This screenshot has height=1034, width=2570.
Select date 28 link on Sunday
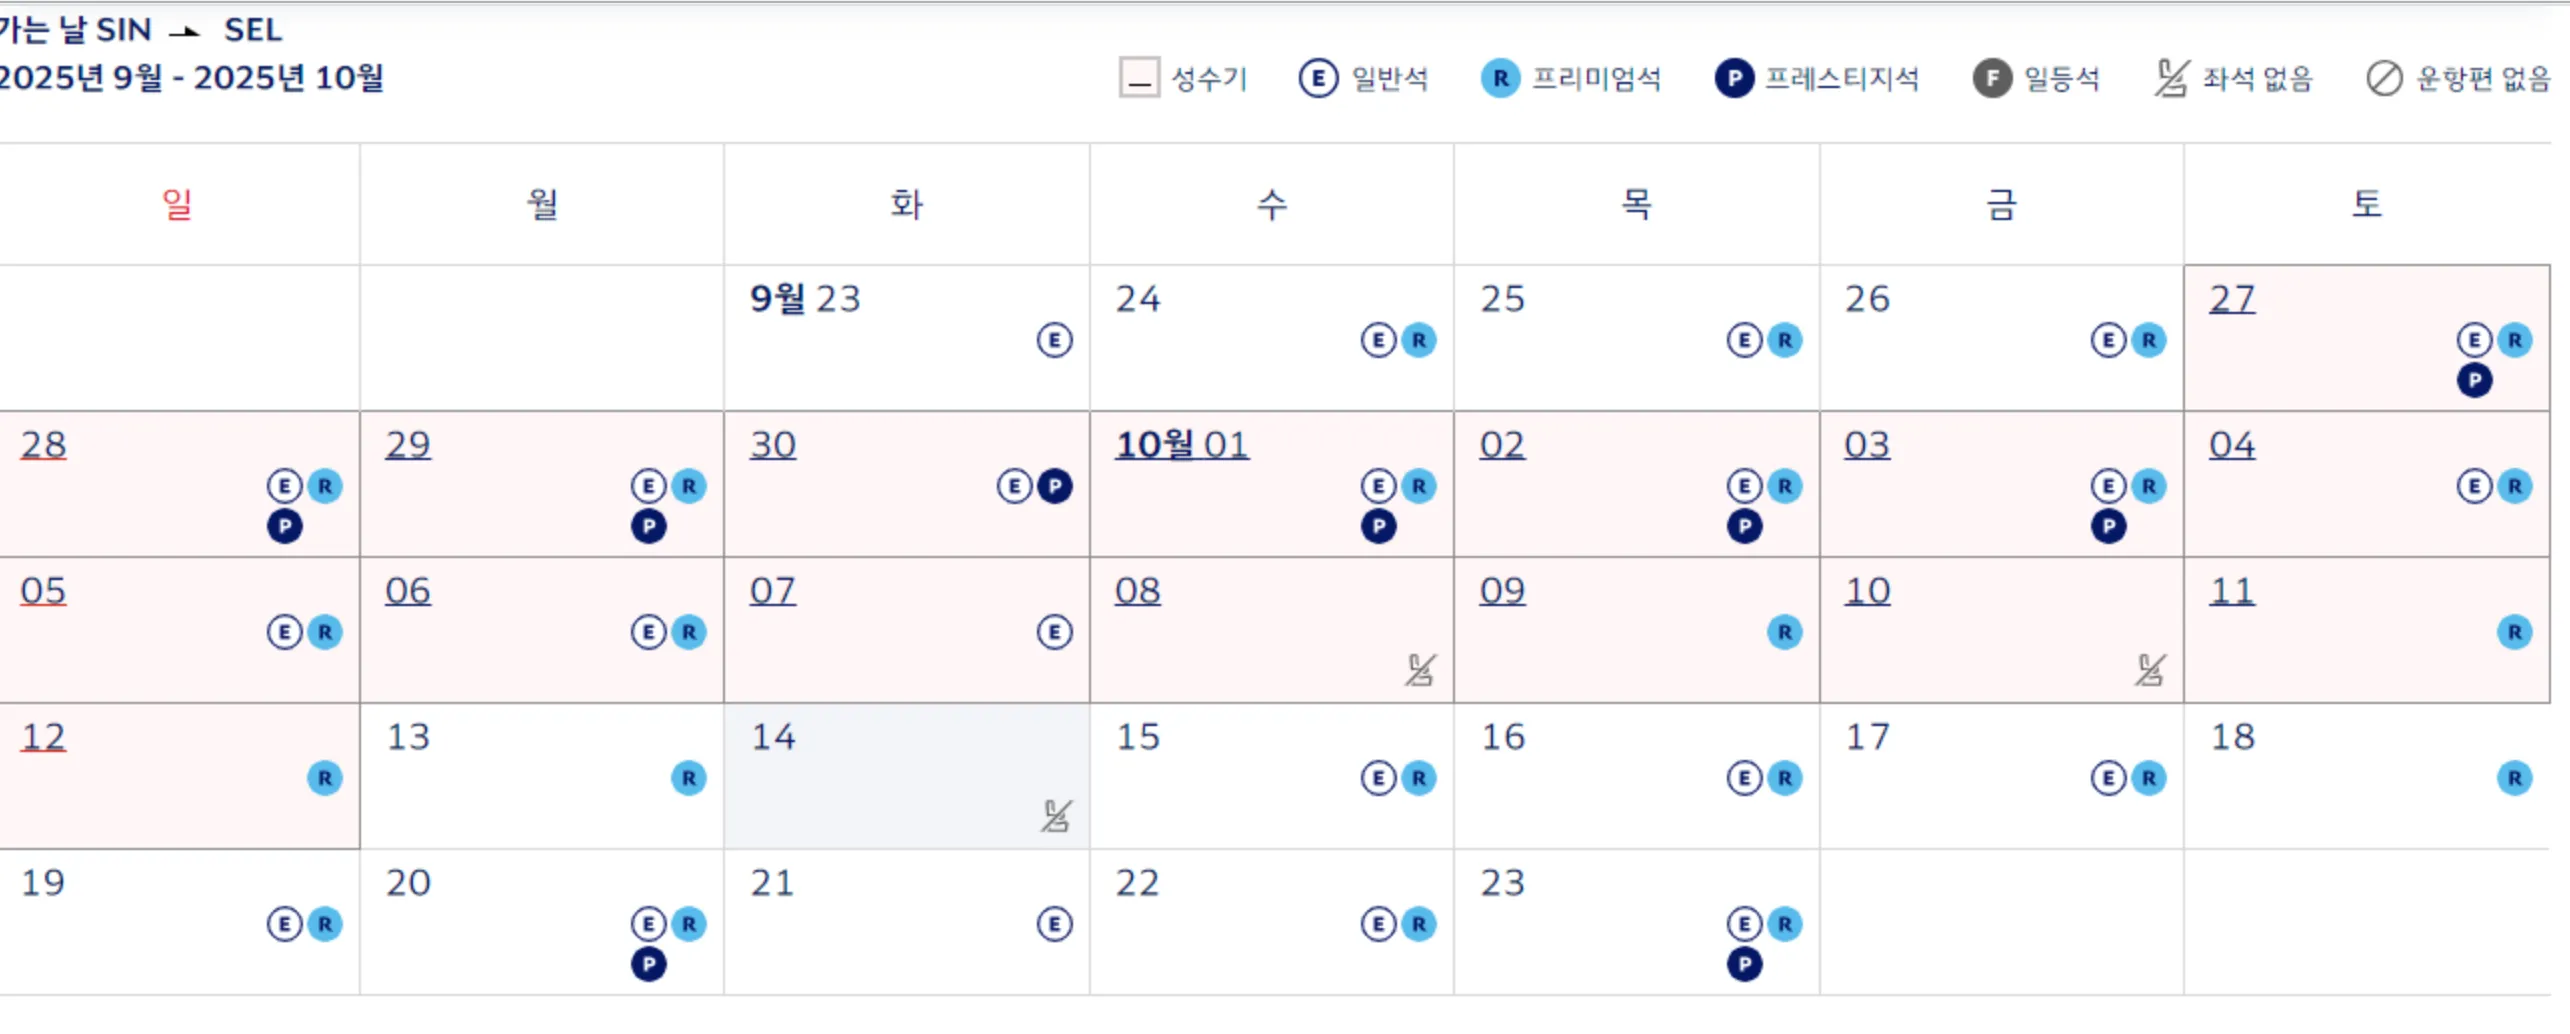click(44, 445)
